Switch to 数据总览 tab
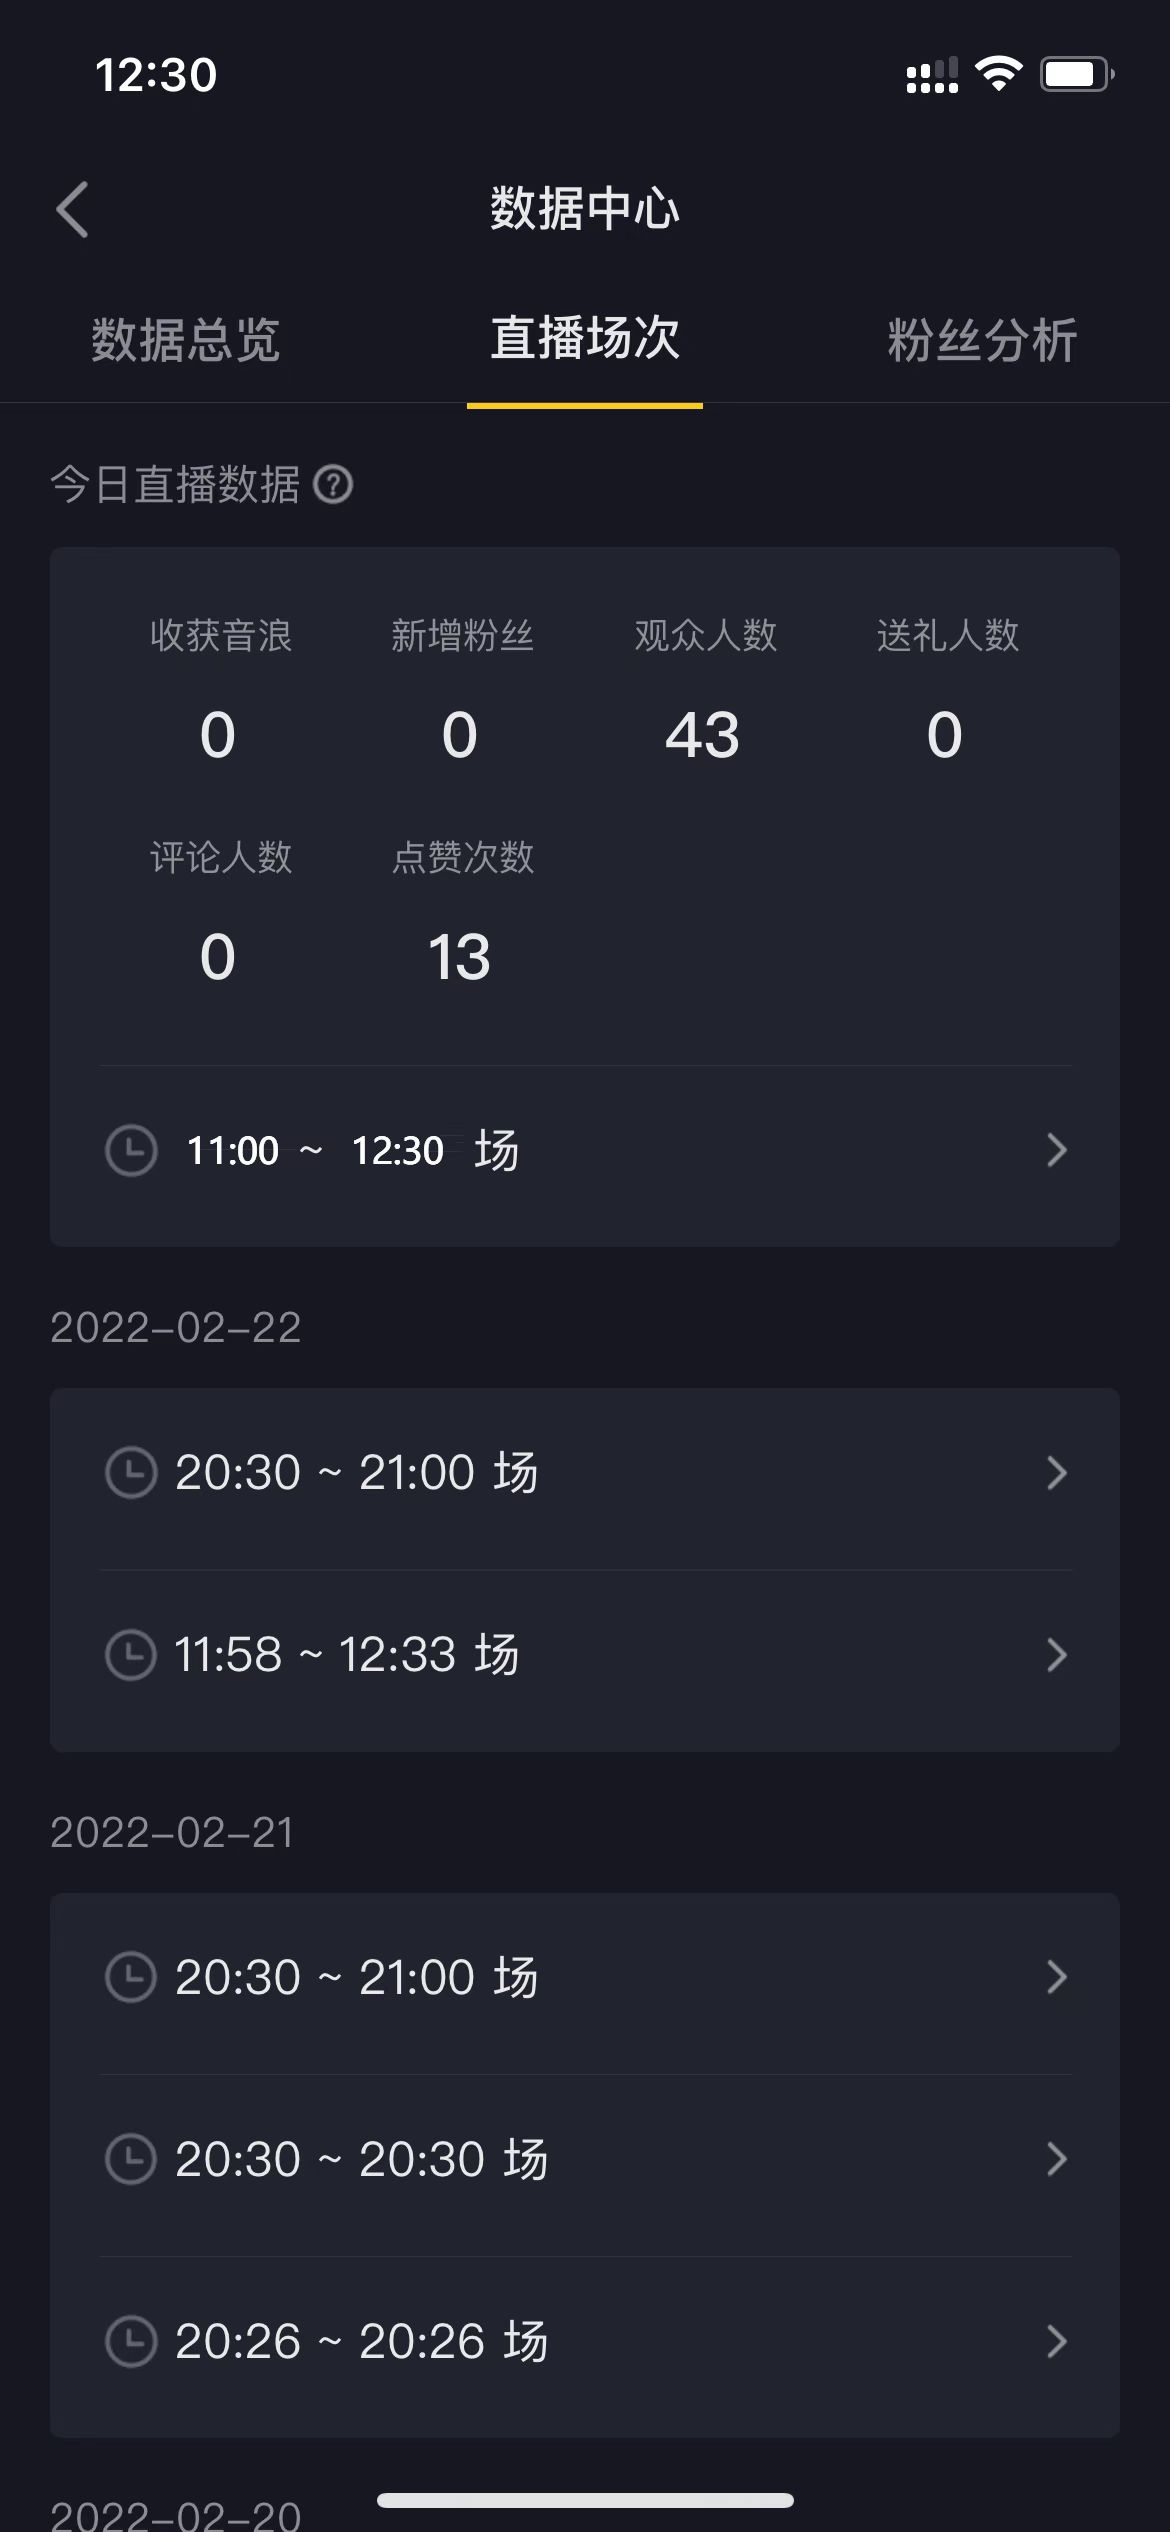The image size is (1170, 2532). pyautogui.click(x=186, y=340)
